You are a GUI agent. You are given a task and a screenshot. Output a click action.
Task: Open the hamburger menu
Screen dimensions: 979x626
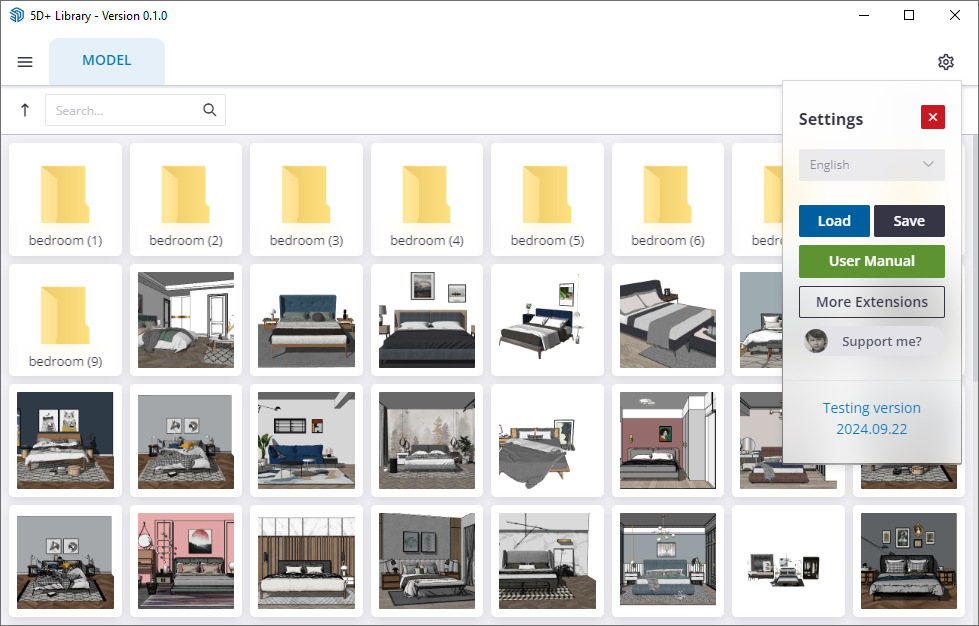pos(25,62)
